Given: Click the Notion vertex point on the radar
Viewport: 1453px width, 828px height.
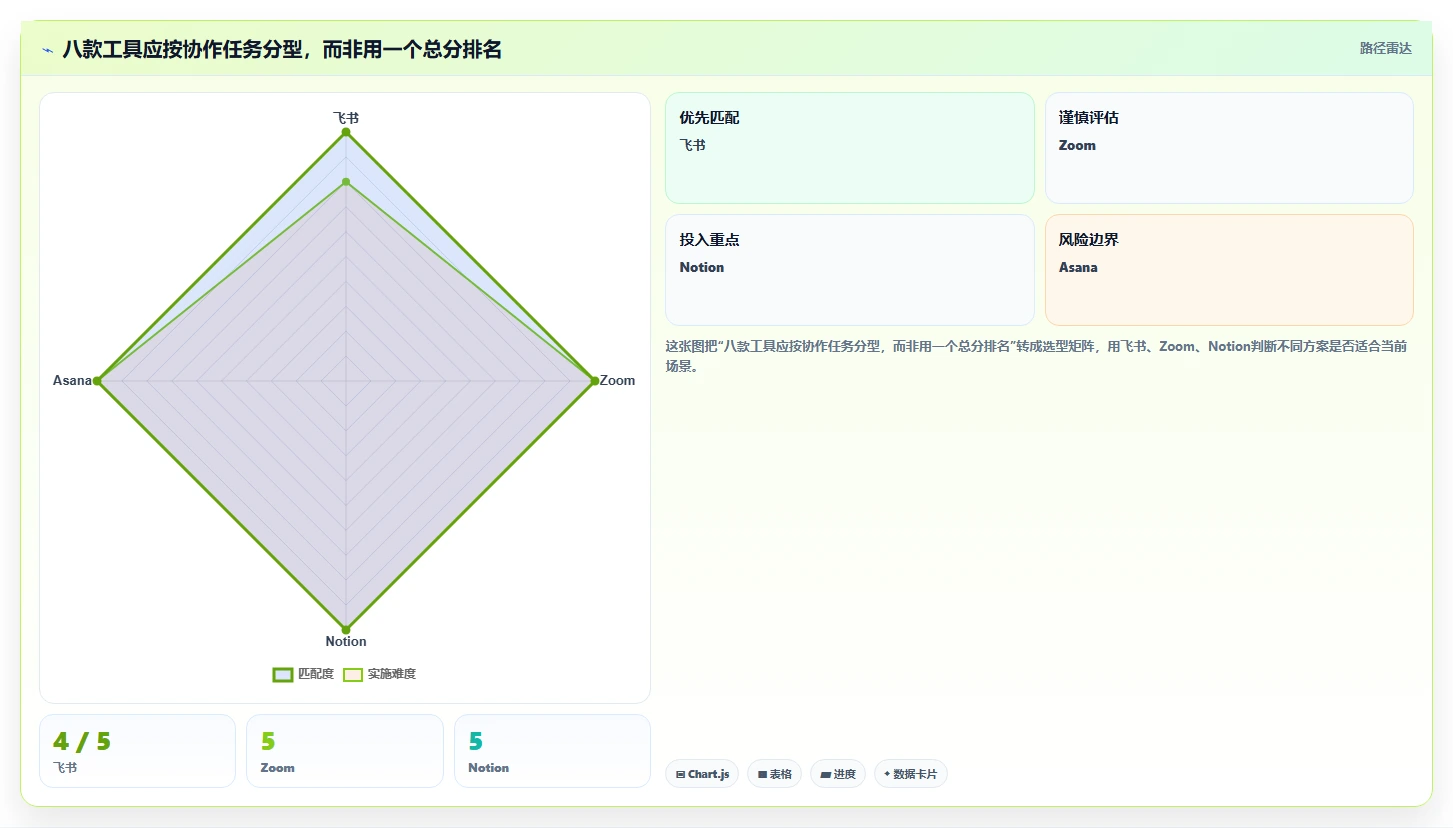Looking at the screenshot, I should tap(346, 629).
